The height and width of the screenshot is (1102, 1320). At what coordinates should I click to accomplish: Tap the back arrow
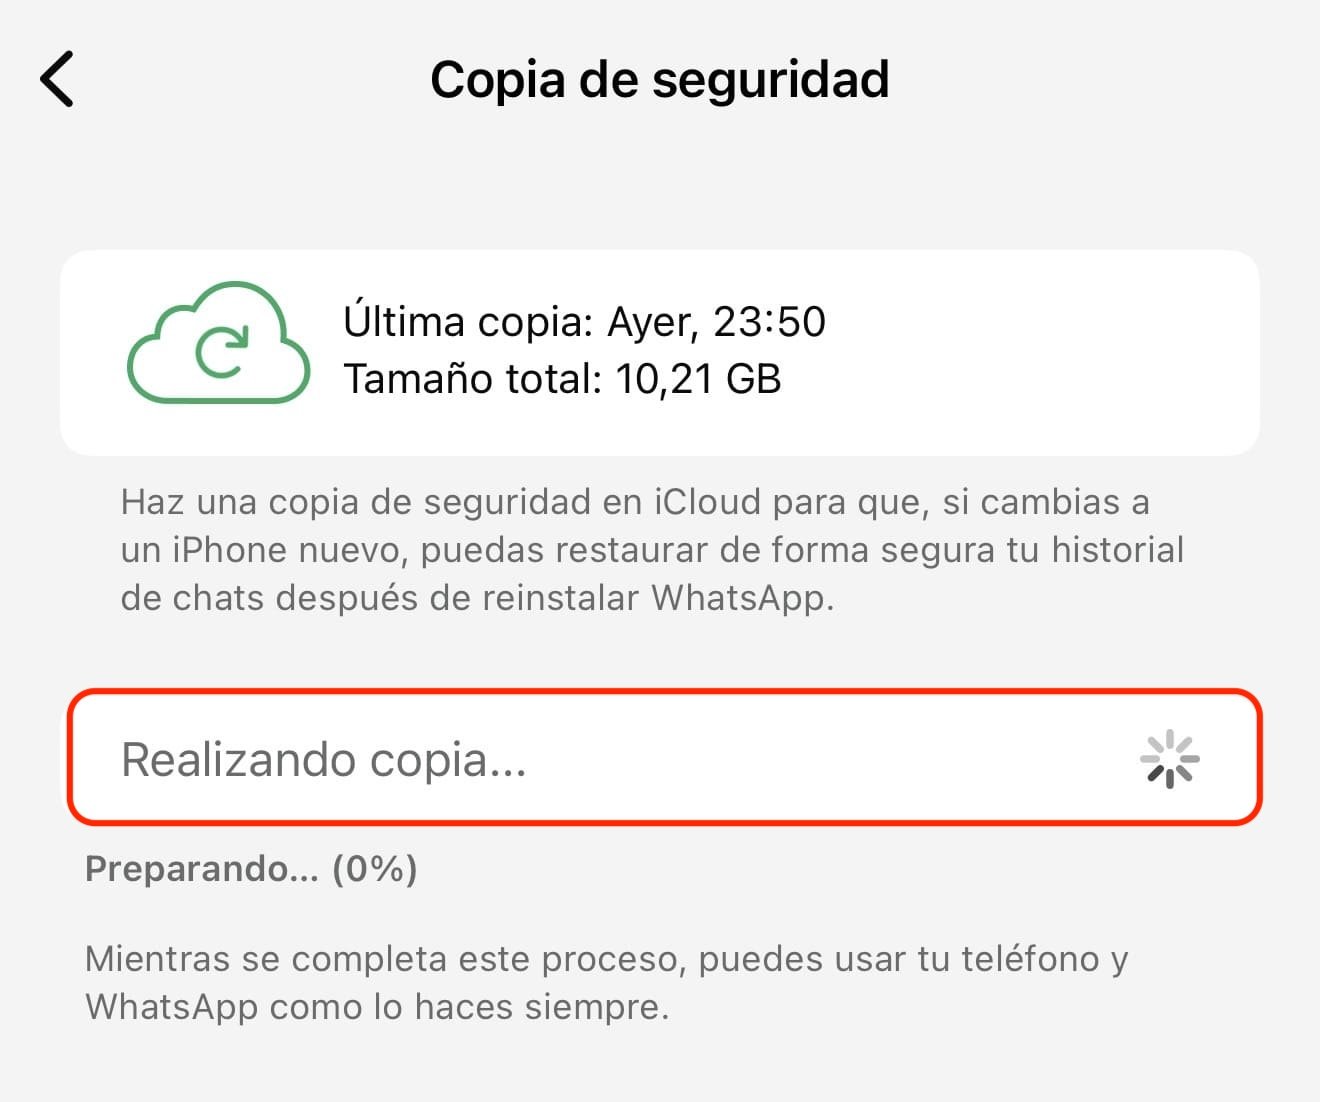[x=57, y=79]
